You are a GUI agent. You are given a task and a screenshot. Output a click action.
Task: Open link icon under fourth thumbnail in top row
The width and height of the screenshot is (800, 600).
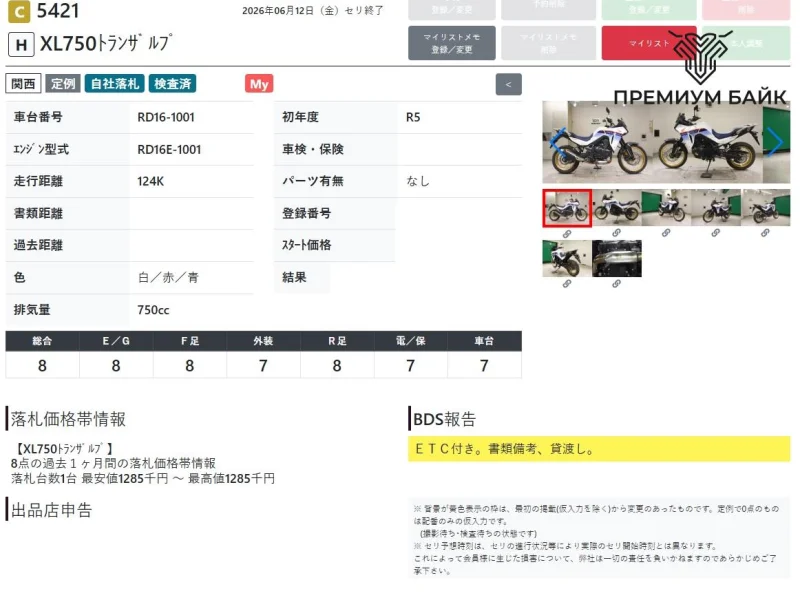pos(715,233)
